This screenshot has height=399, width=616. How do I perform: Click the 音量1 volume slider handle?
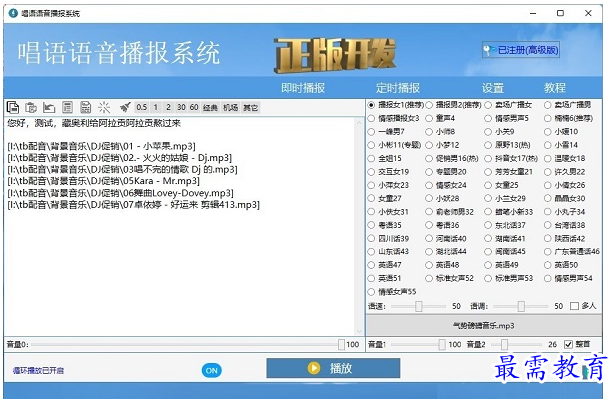click(442, 345)
